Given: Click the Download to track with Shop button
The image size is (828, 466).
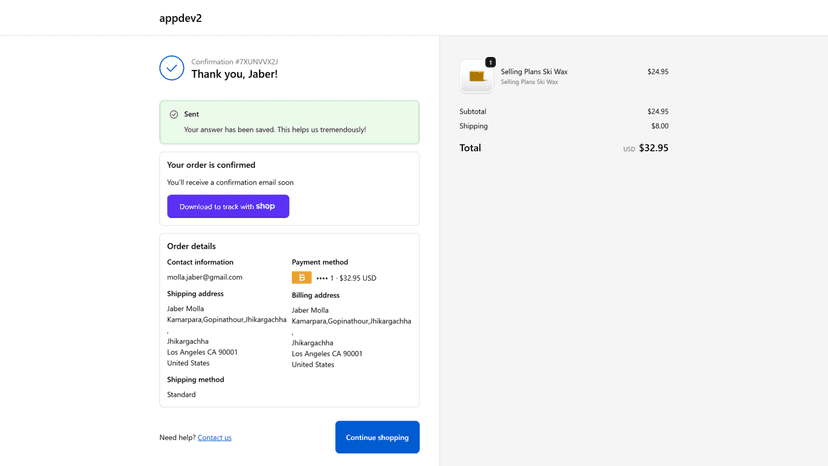Looking at the screenshot, I should tap(228, 206).
